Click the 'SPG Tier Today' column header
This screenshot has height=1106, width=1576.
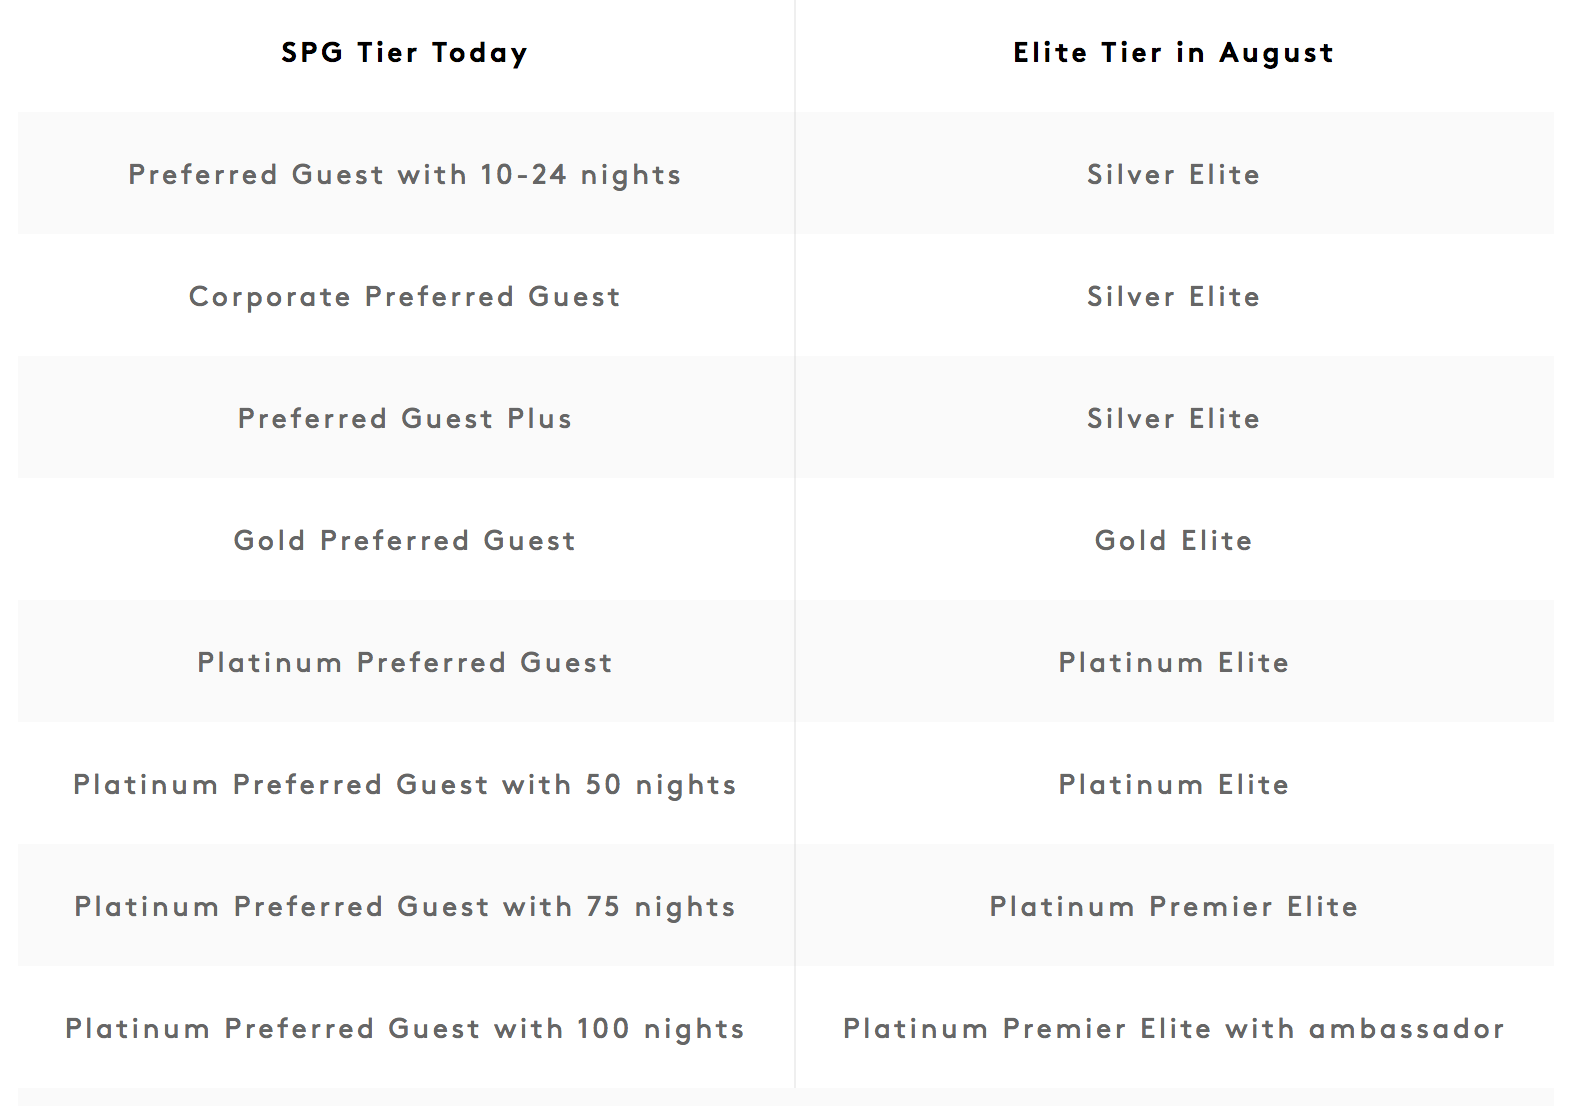pyautogui.click(x=404, y=53)
